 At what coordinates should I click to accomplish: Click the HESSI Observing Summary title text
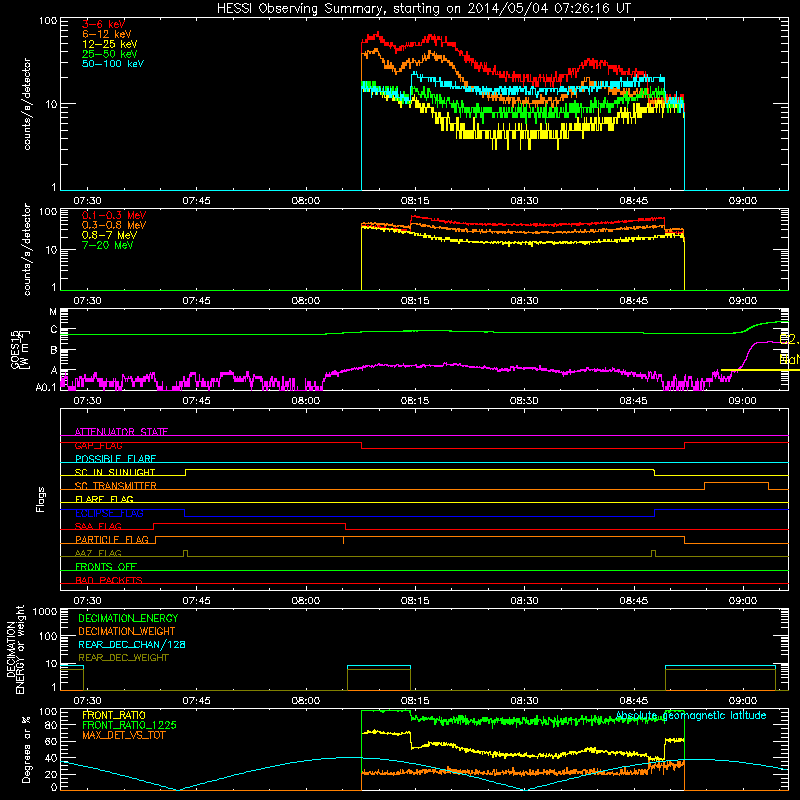423,8
